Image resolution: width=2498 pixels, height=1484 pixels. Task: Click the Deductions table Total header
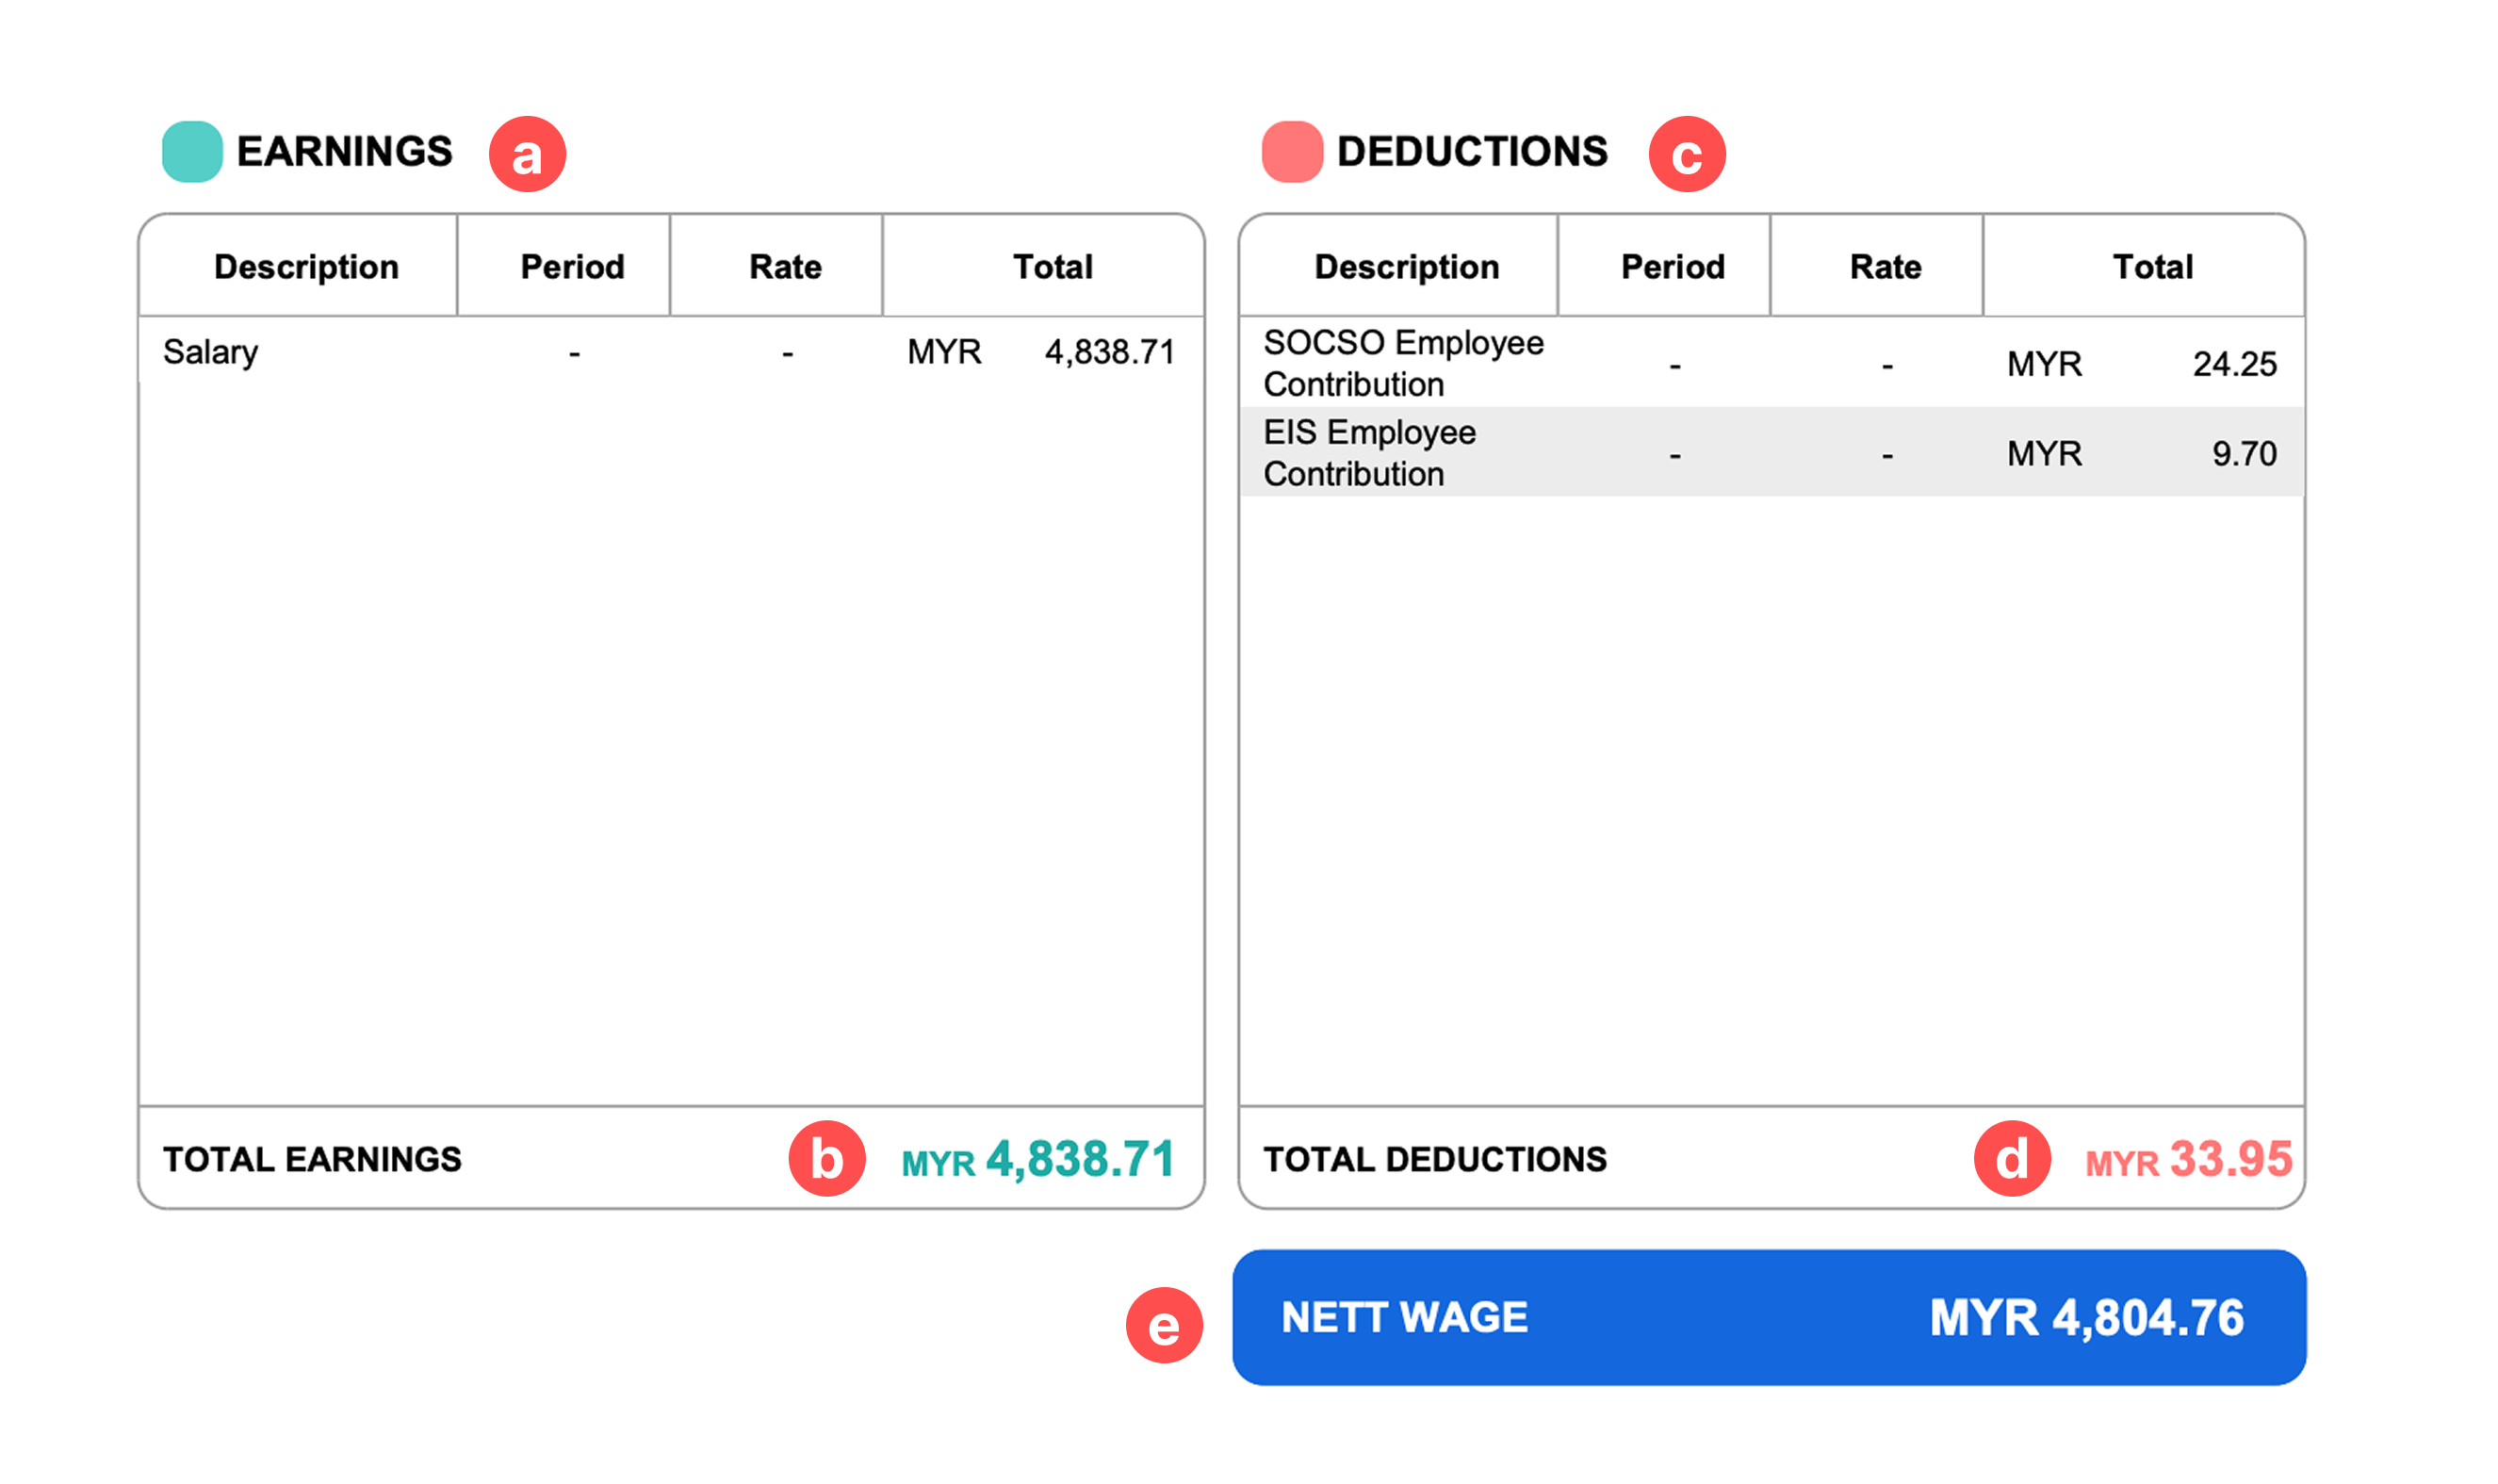[2151, 267]
